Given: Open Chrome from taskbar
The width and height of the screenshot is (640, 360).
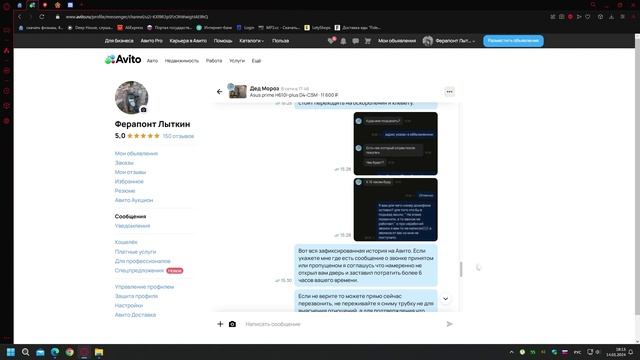Looking at the screenshot, I should coord(69,352).
